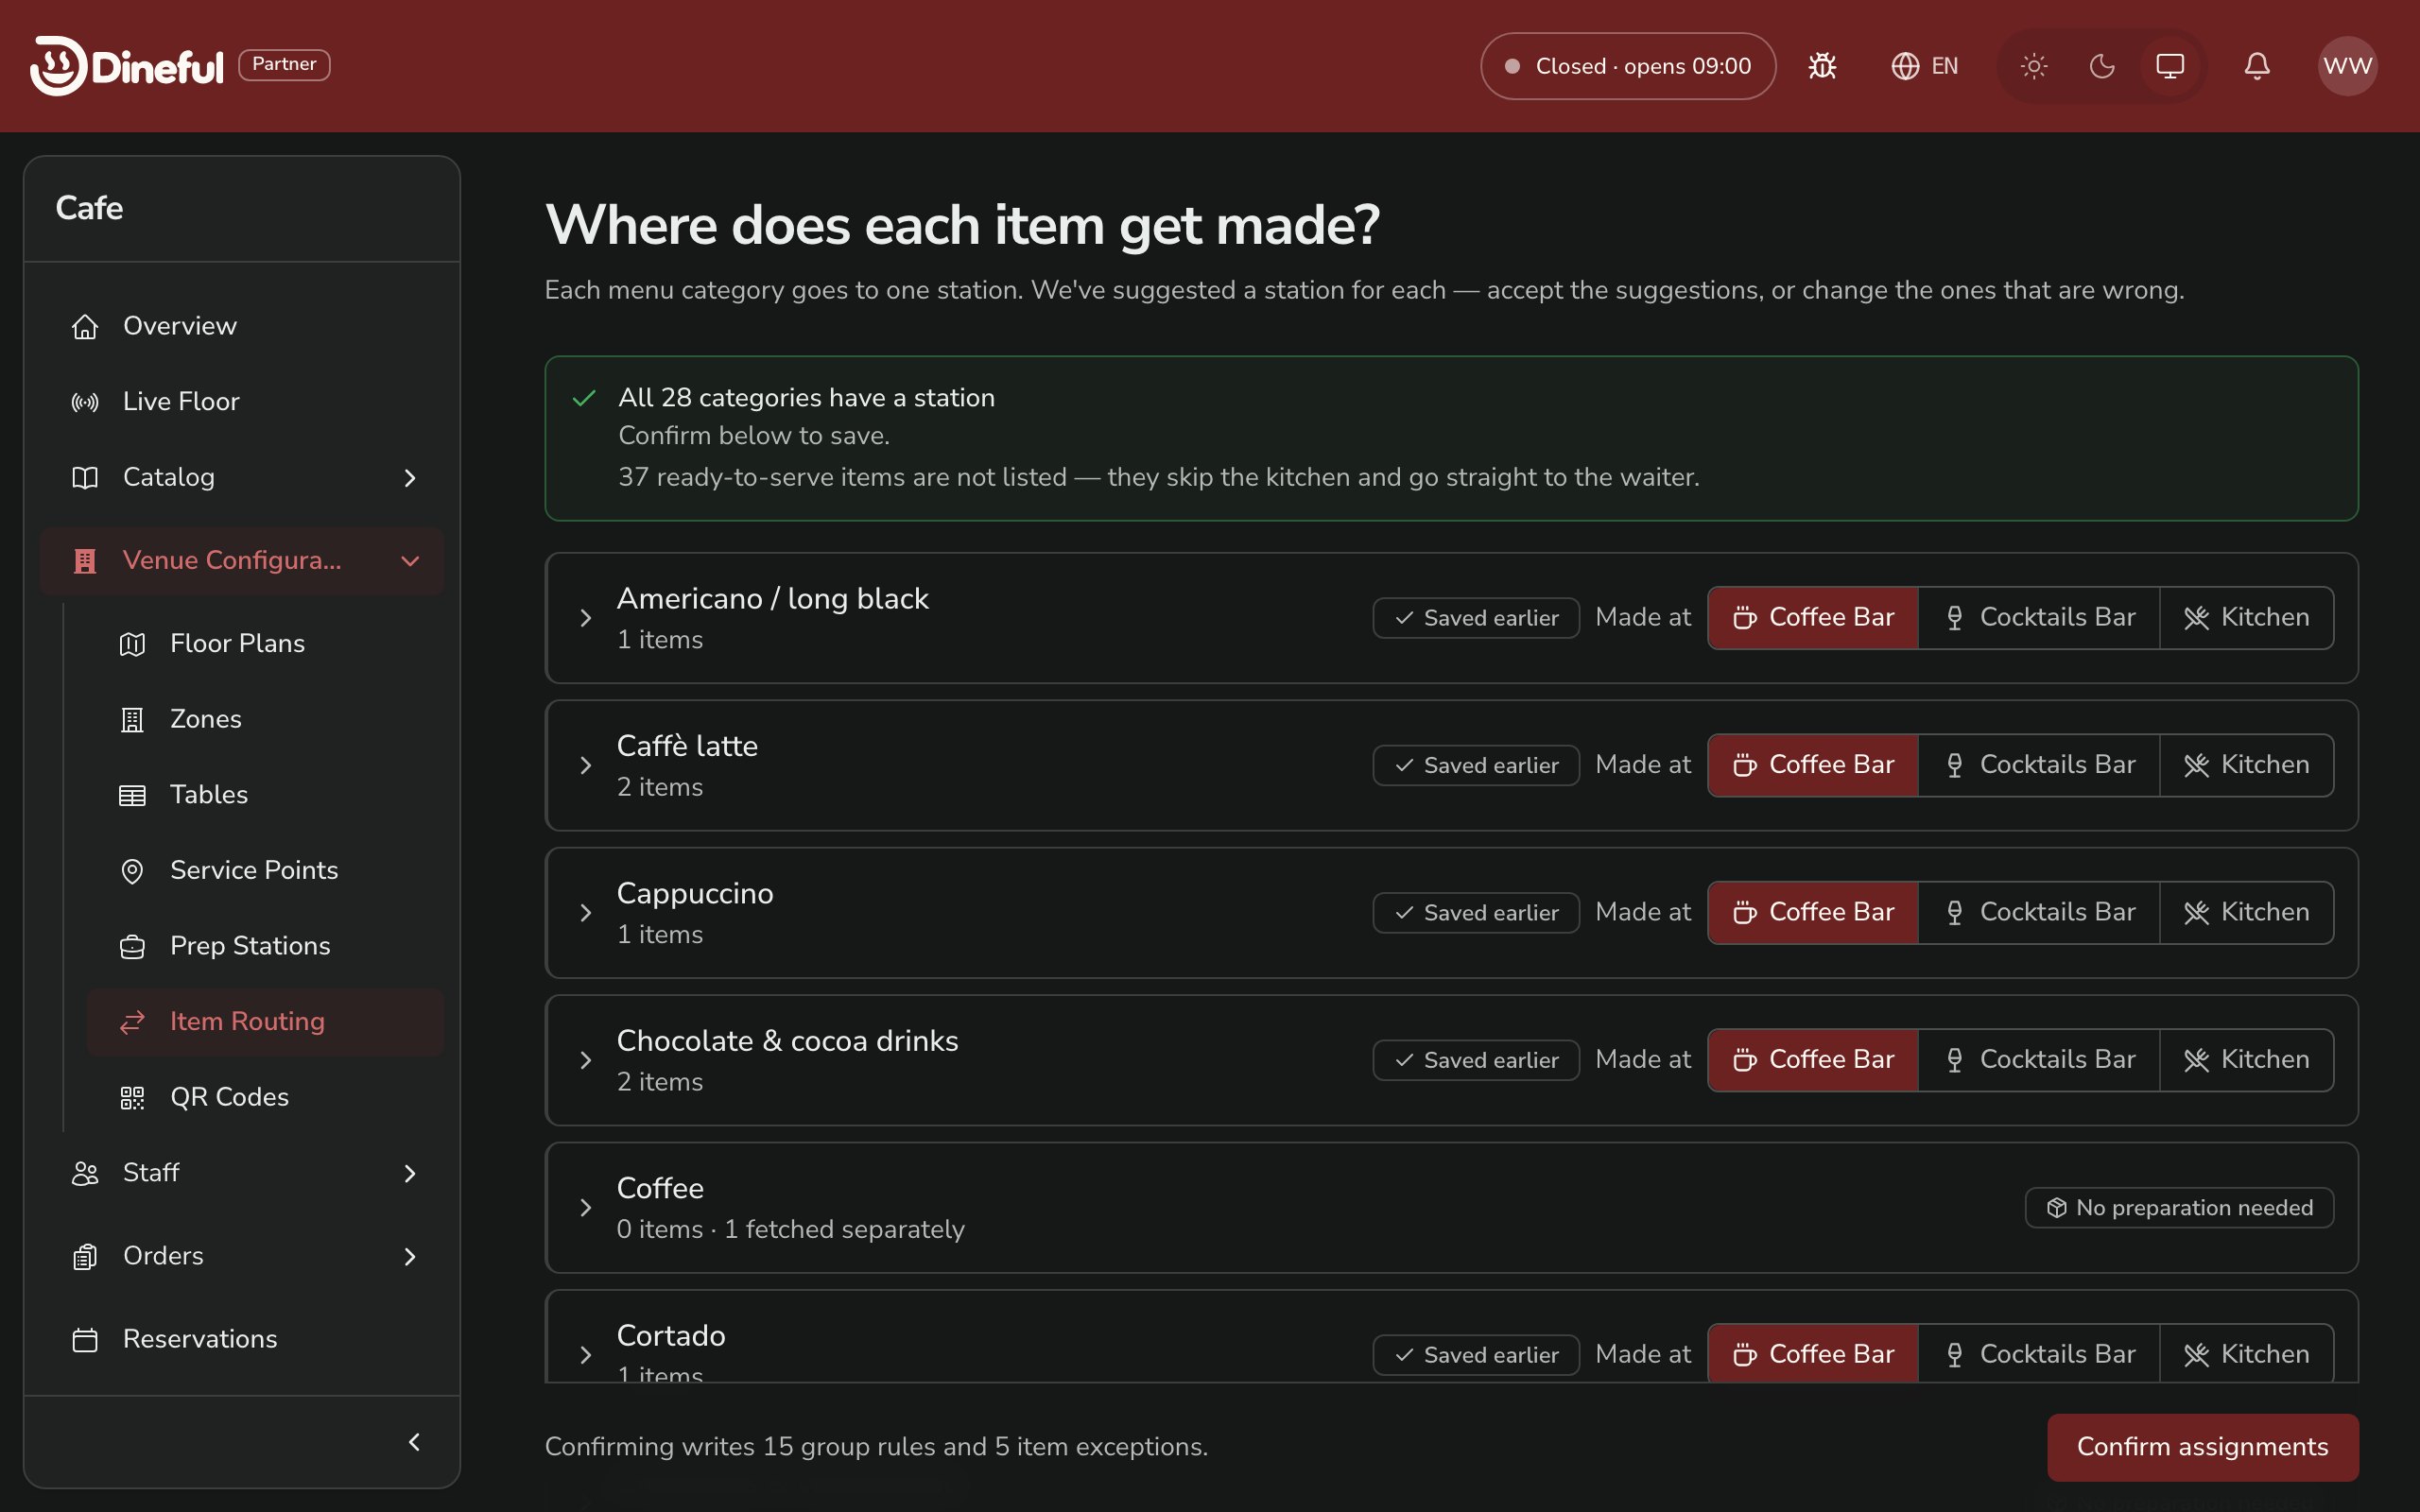Viewport: 2420px width, 1512px height.
Task: Select Item Routing in sidebar
Action: [x=265, y=1022]
